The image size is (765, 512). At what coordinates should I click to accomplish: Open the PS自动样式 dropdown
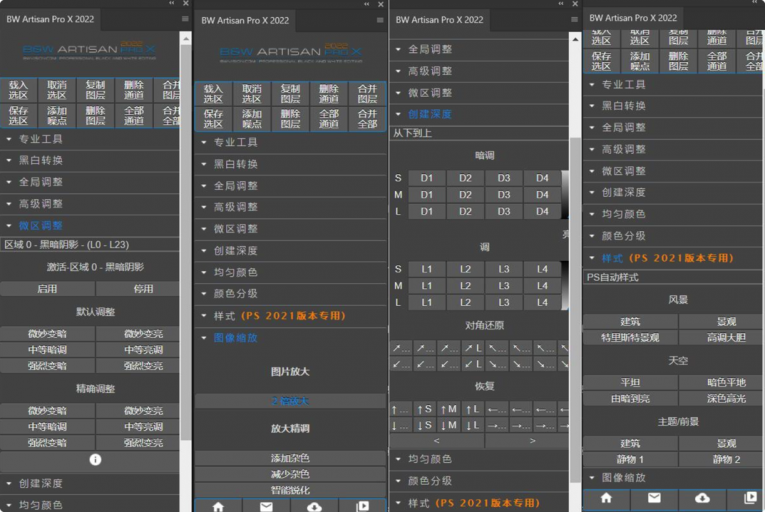point(673,277)
